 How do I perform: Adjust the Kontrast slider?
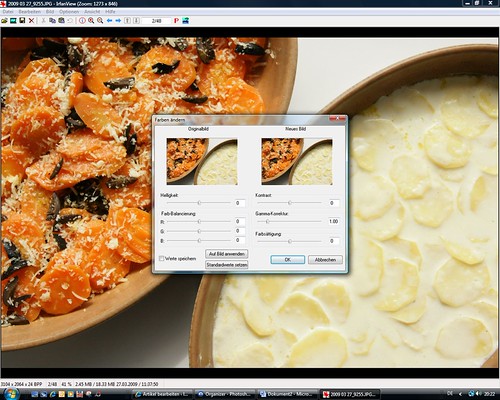290,203
